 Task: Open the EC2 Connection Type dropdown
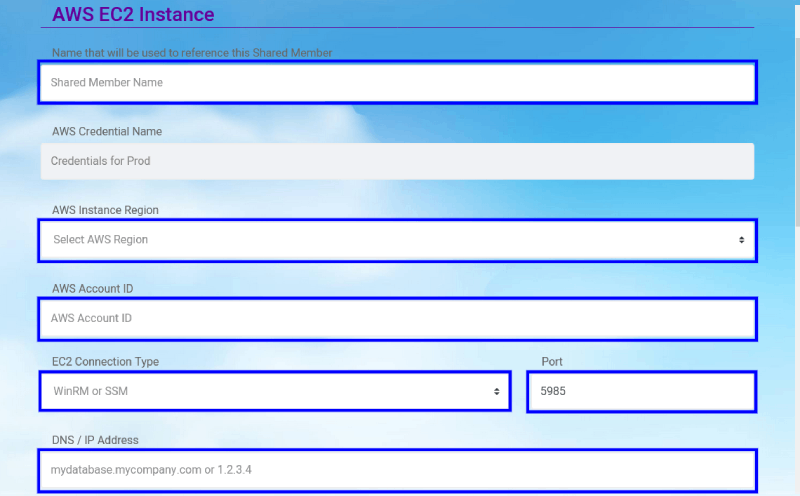coord(275,391)
